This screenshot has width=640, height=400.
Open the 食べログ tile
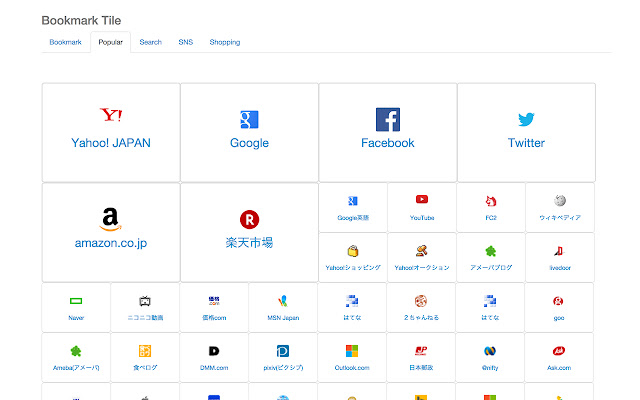click(145, 358)
